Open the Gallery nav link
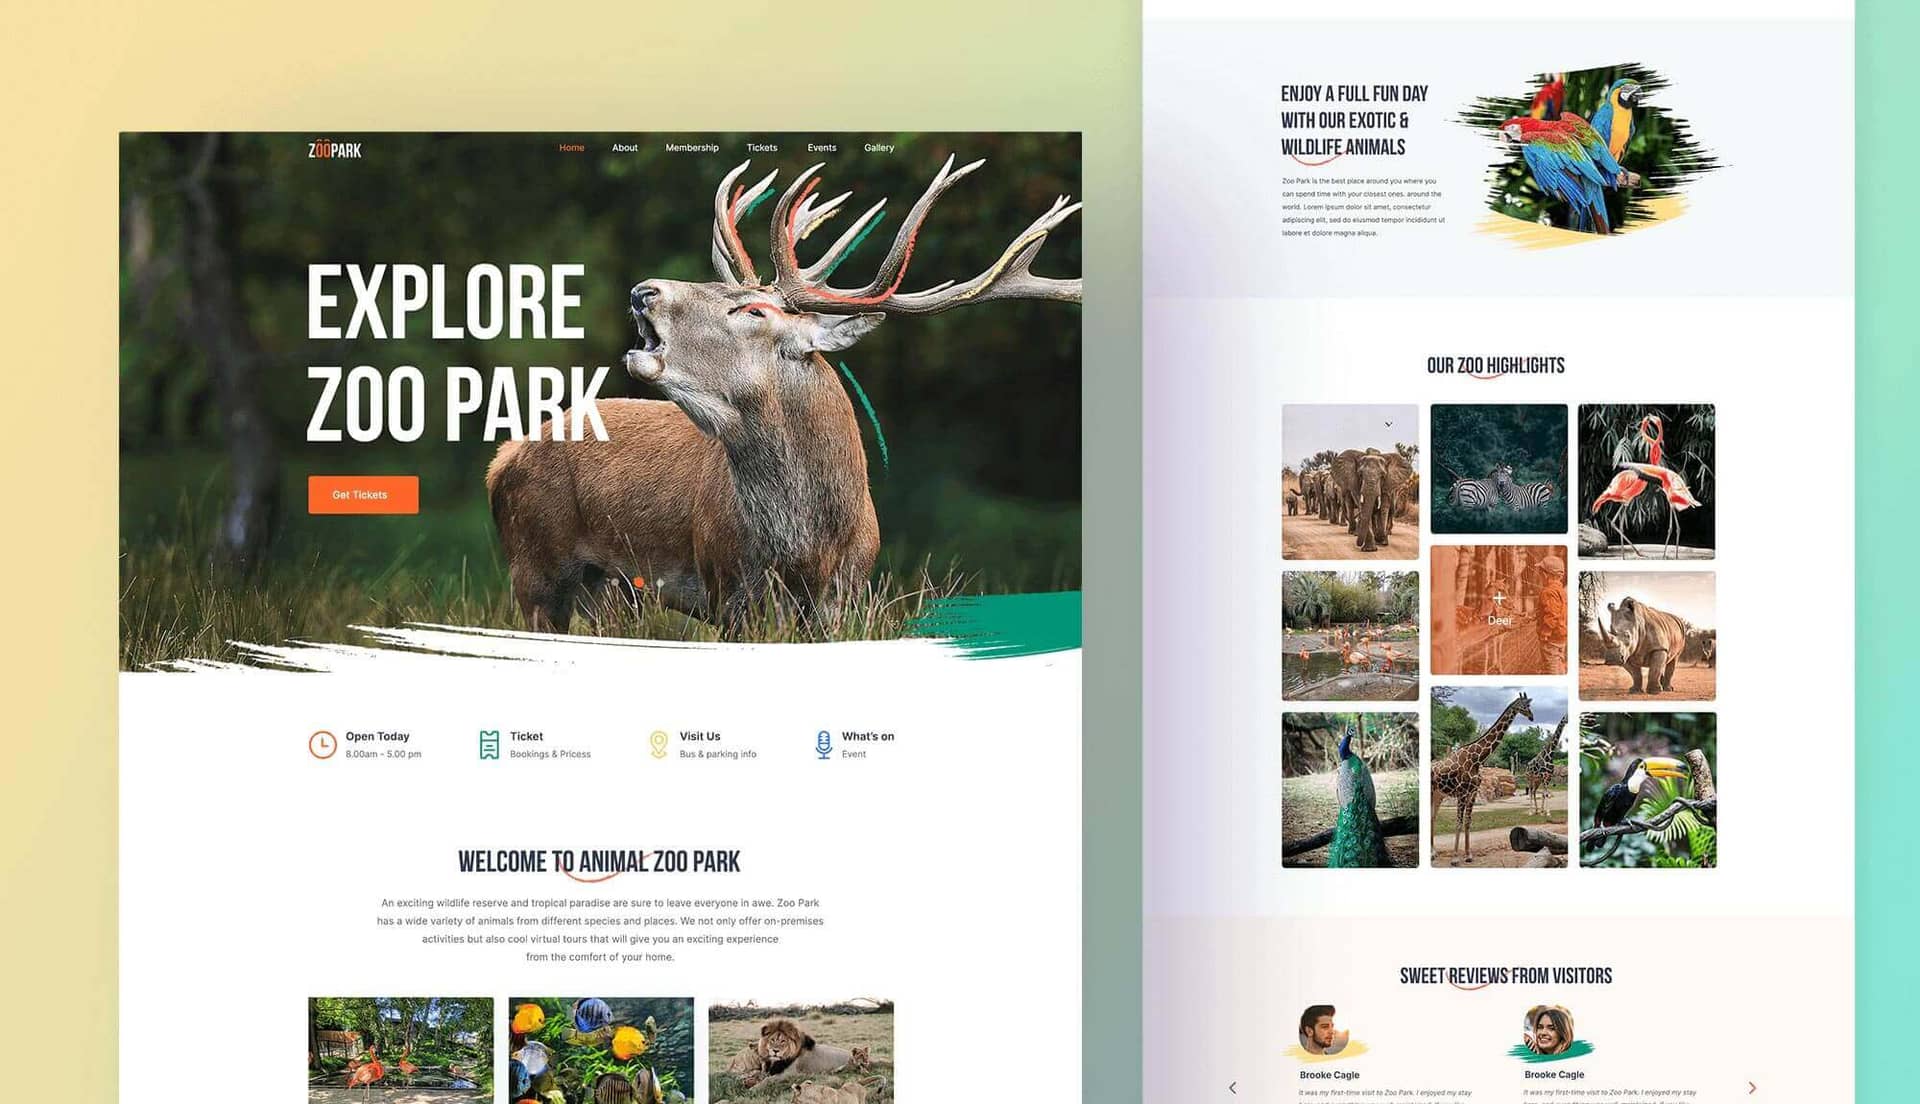 pos(879,147)
